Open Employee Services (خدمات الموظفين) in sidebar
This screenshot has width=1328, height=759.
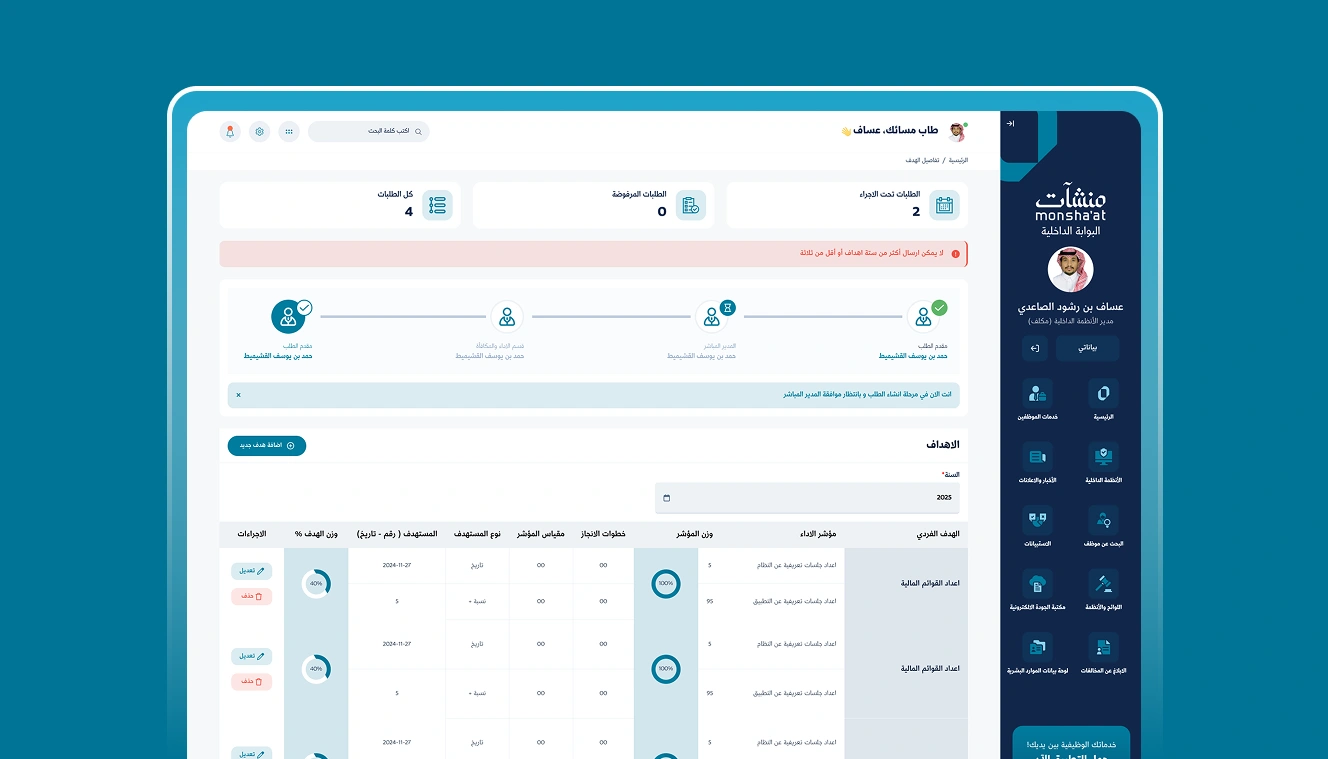tap(1037, 394)
